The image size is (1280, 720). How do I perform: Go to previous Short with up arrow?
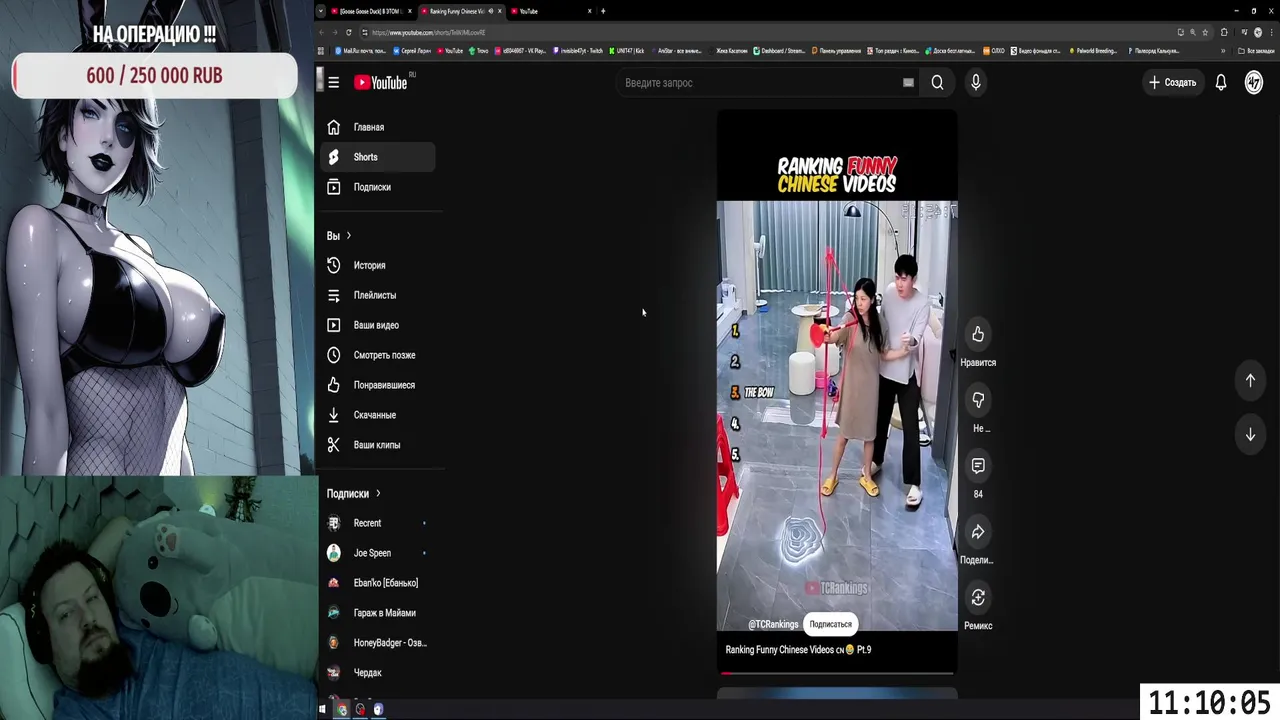tap(1250, 380)
